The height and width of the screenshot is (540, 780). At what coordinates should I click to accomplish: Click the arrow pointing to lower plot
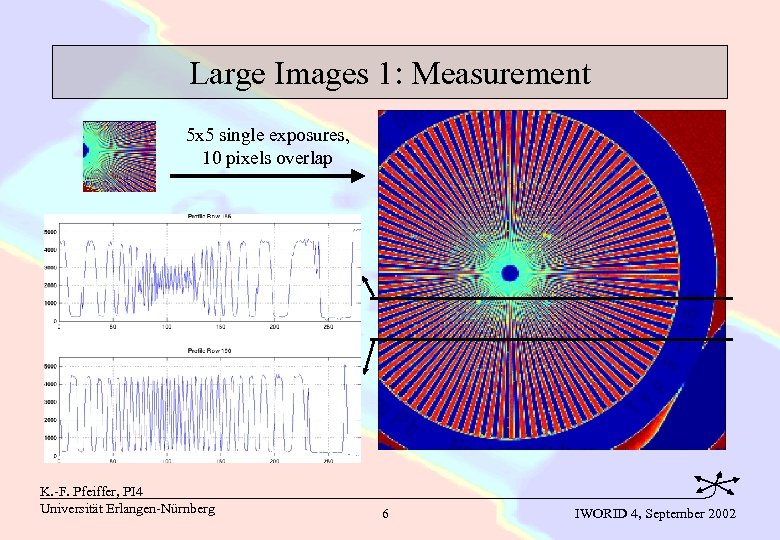click(x=369, y=357)
